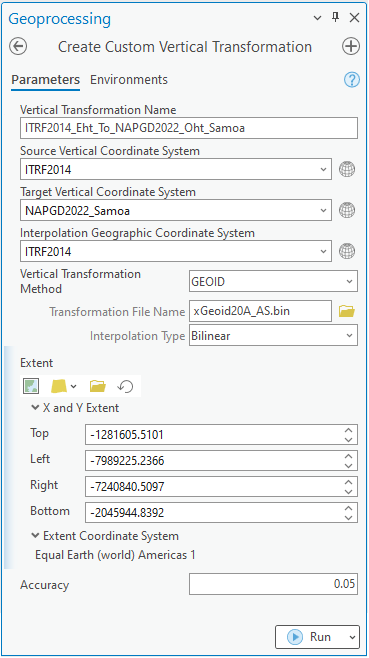Viewport: 369px width, 658px height.
Task: Increase the Top extent value using the up arrow
Action: 348,431
